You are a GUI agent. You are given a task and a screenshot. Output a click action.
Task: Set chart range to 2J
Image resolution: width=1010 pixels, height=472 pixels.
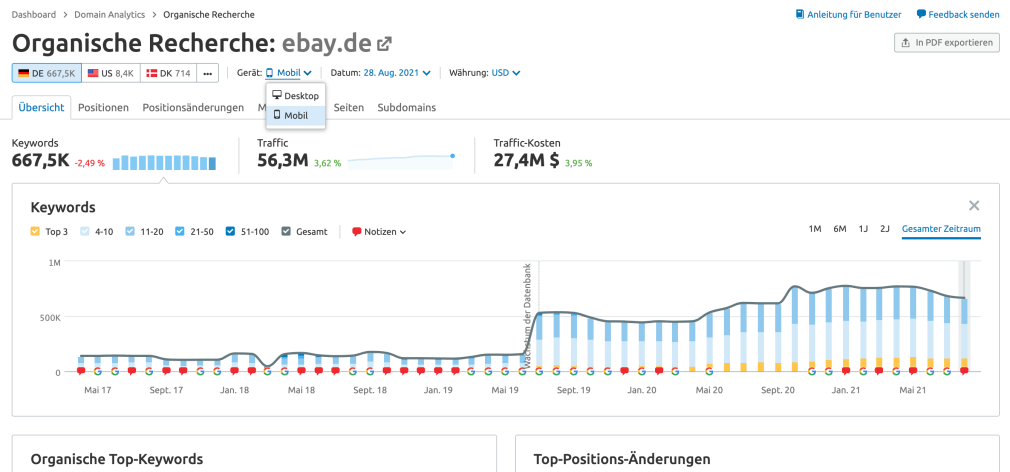pyautogui.click(x=885, y=229)
